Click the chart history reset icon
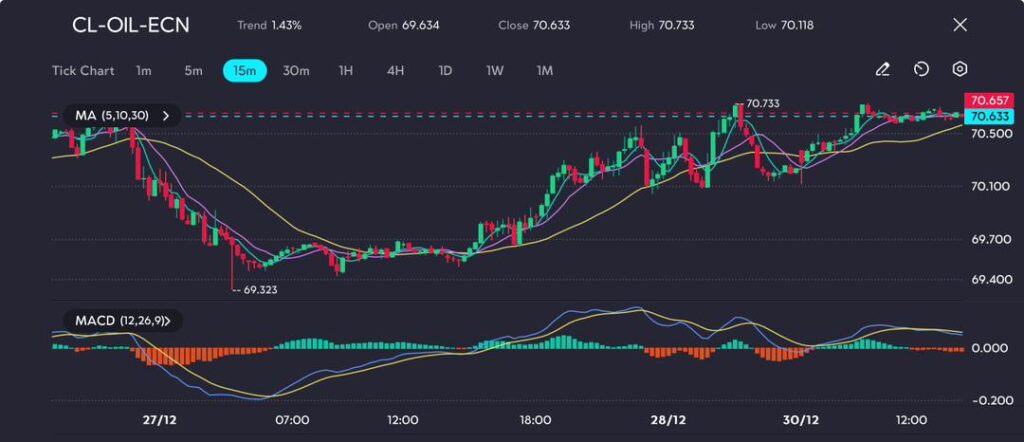Viewport: 1024px width, 442px height. (x=921, y=69)
